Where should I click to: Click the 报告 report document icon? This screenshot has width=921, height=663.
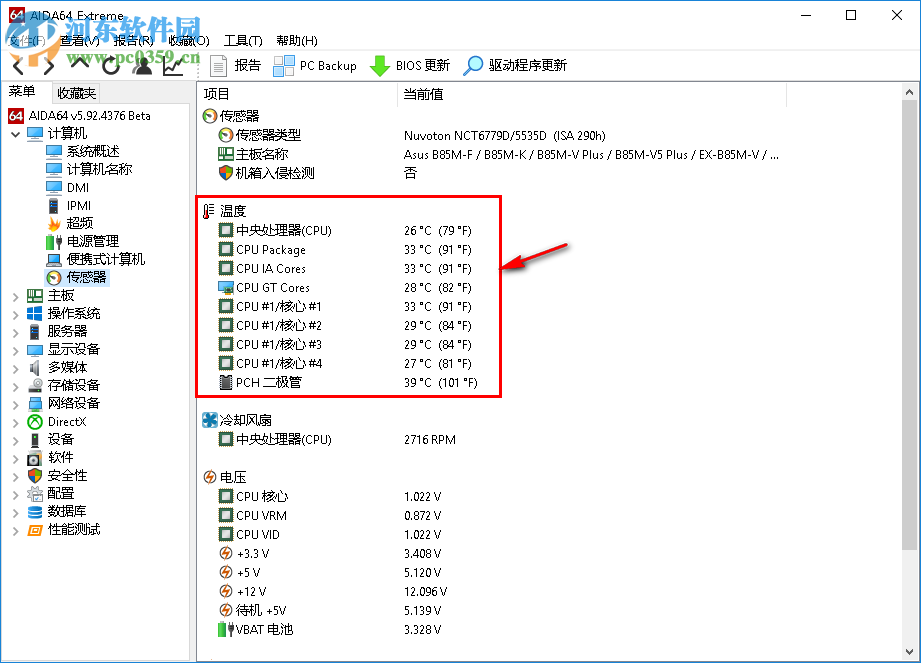coord(219,66)
